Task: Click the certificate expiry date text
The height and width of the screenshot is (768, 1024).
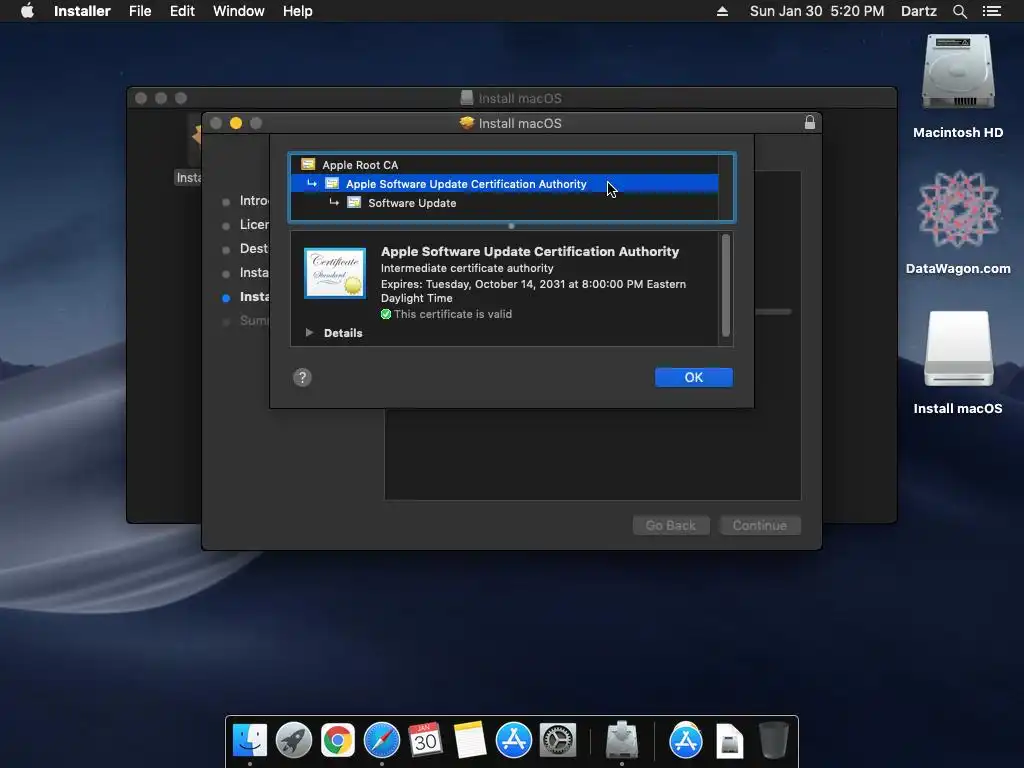Action: [533, 291]
